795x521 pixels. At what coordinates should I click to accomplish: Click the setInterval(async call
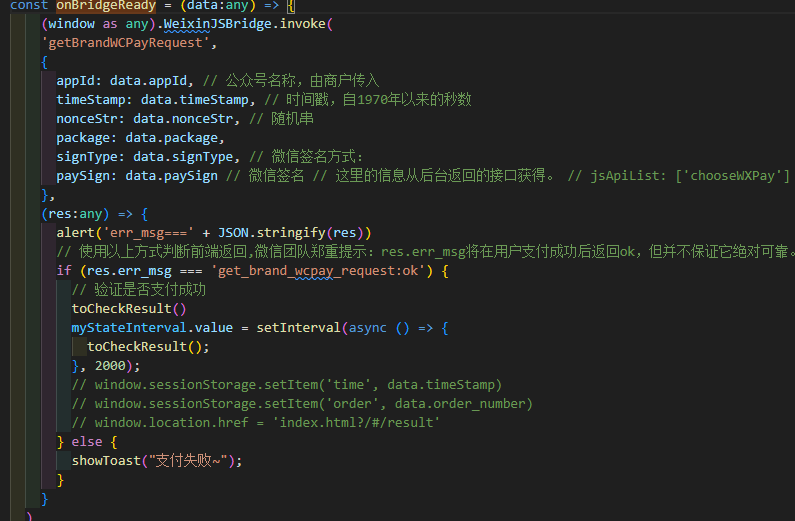(321, 328)
